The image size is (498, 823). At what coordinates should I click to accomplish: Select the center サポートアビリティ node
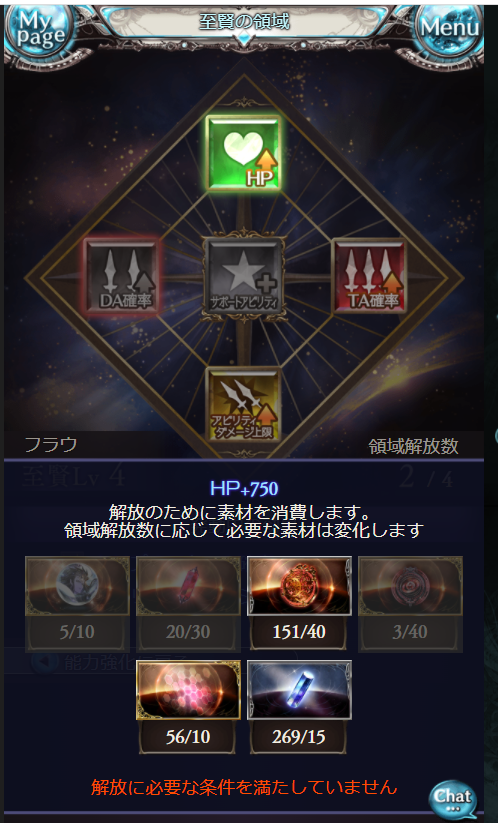(244, 276)
